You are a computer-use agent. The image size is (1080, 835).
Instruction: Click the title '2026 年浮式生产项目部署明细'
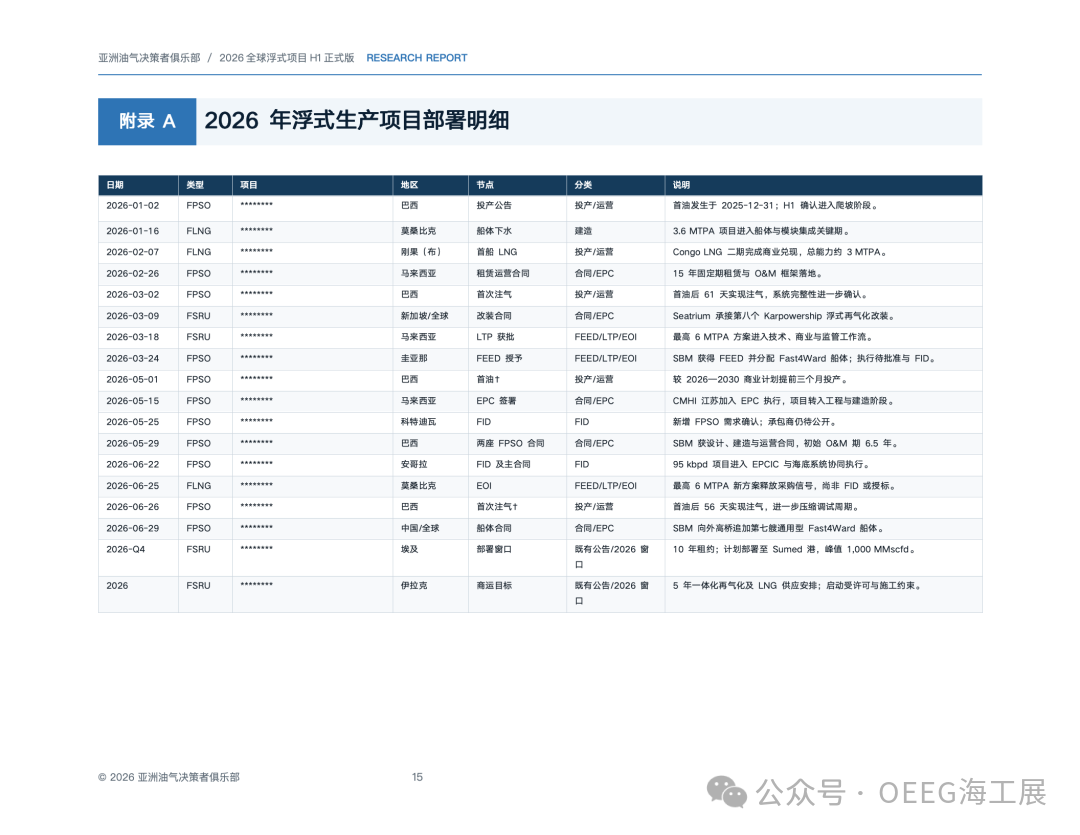[x=357, y=121]
